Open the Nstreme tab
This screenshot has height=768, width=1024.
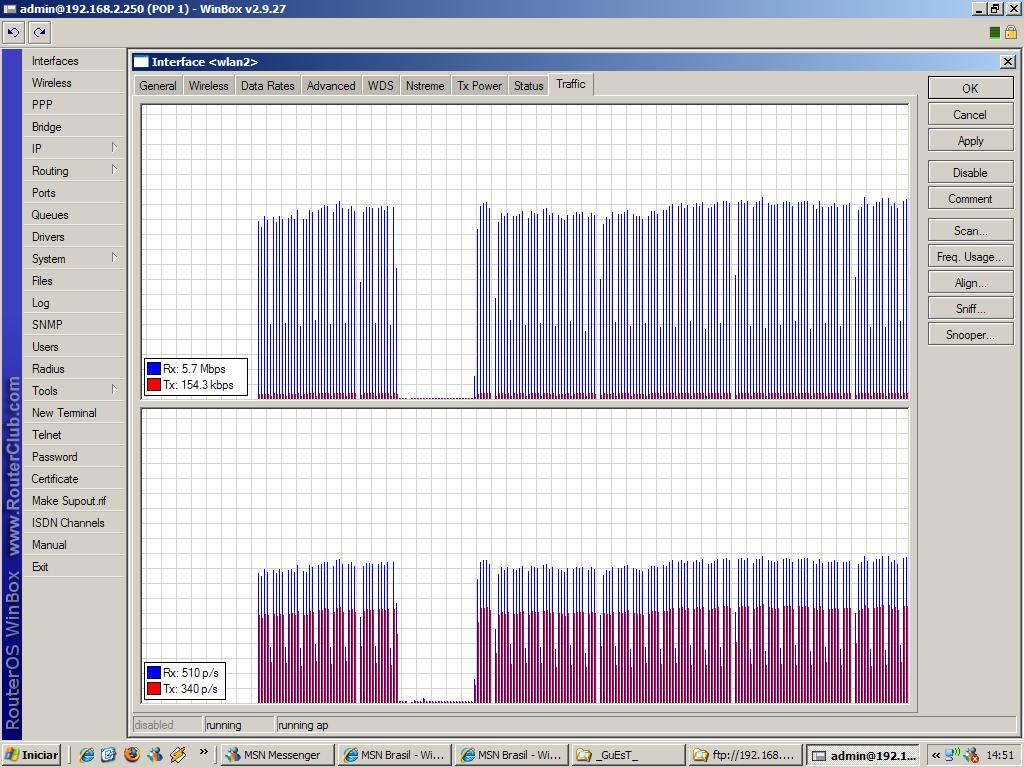(x=424, y=86)
